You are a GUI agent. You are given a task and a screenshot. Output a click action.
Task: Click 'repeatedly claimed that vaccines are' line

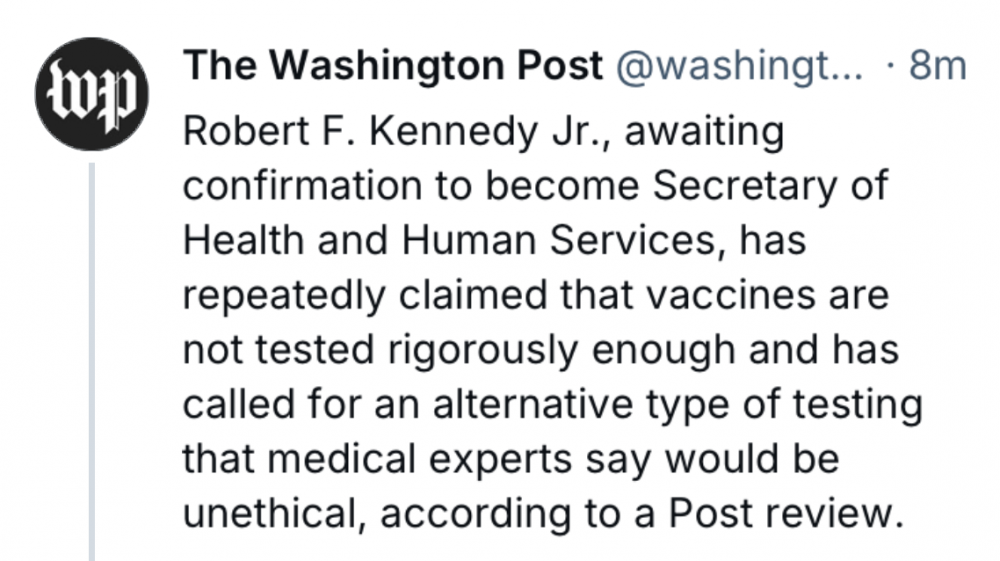point(536,297)
